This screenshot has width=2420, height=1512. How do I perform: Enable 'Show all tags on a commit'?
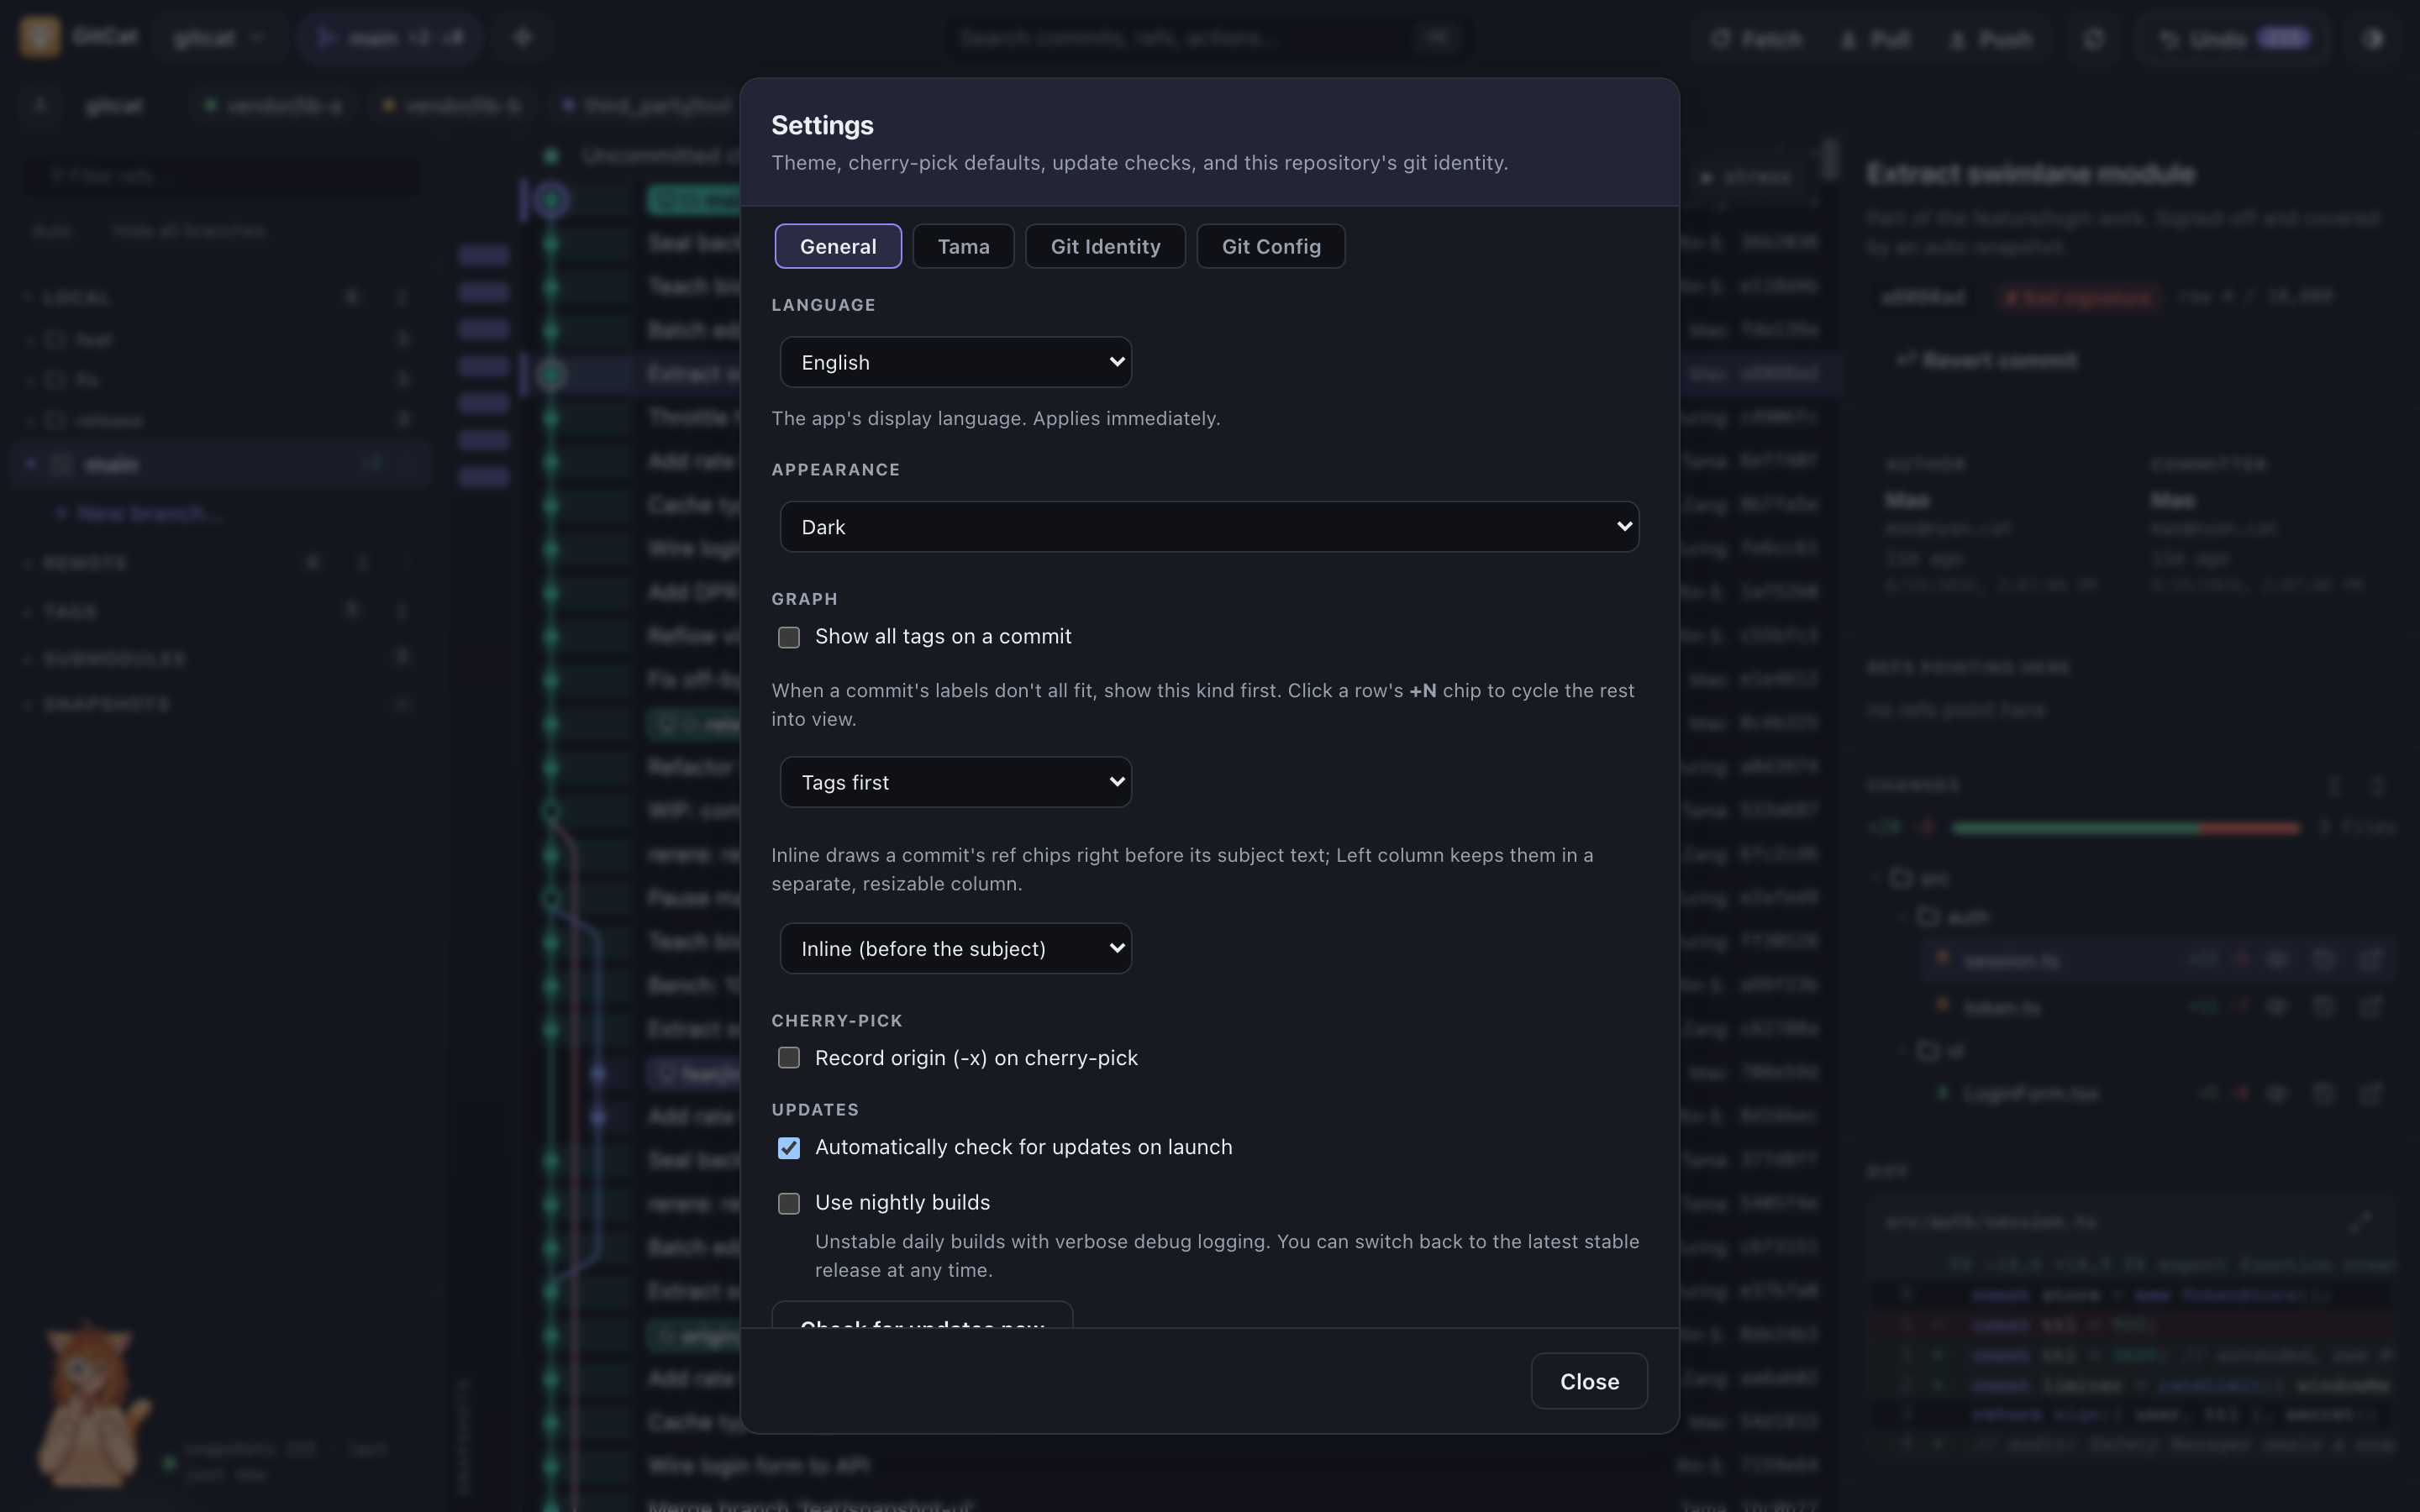[789, 637]
